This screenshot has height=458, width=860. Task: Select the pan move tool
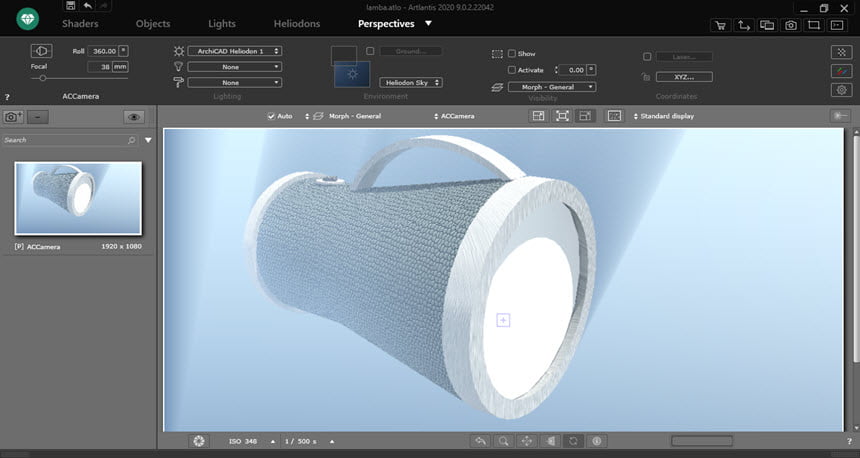pos(527,441)
